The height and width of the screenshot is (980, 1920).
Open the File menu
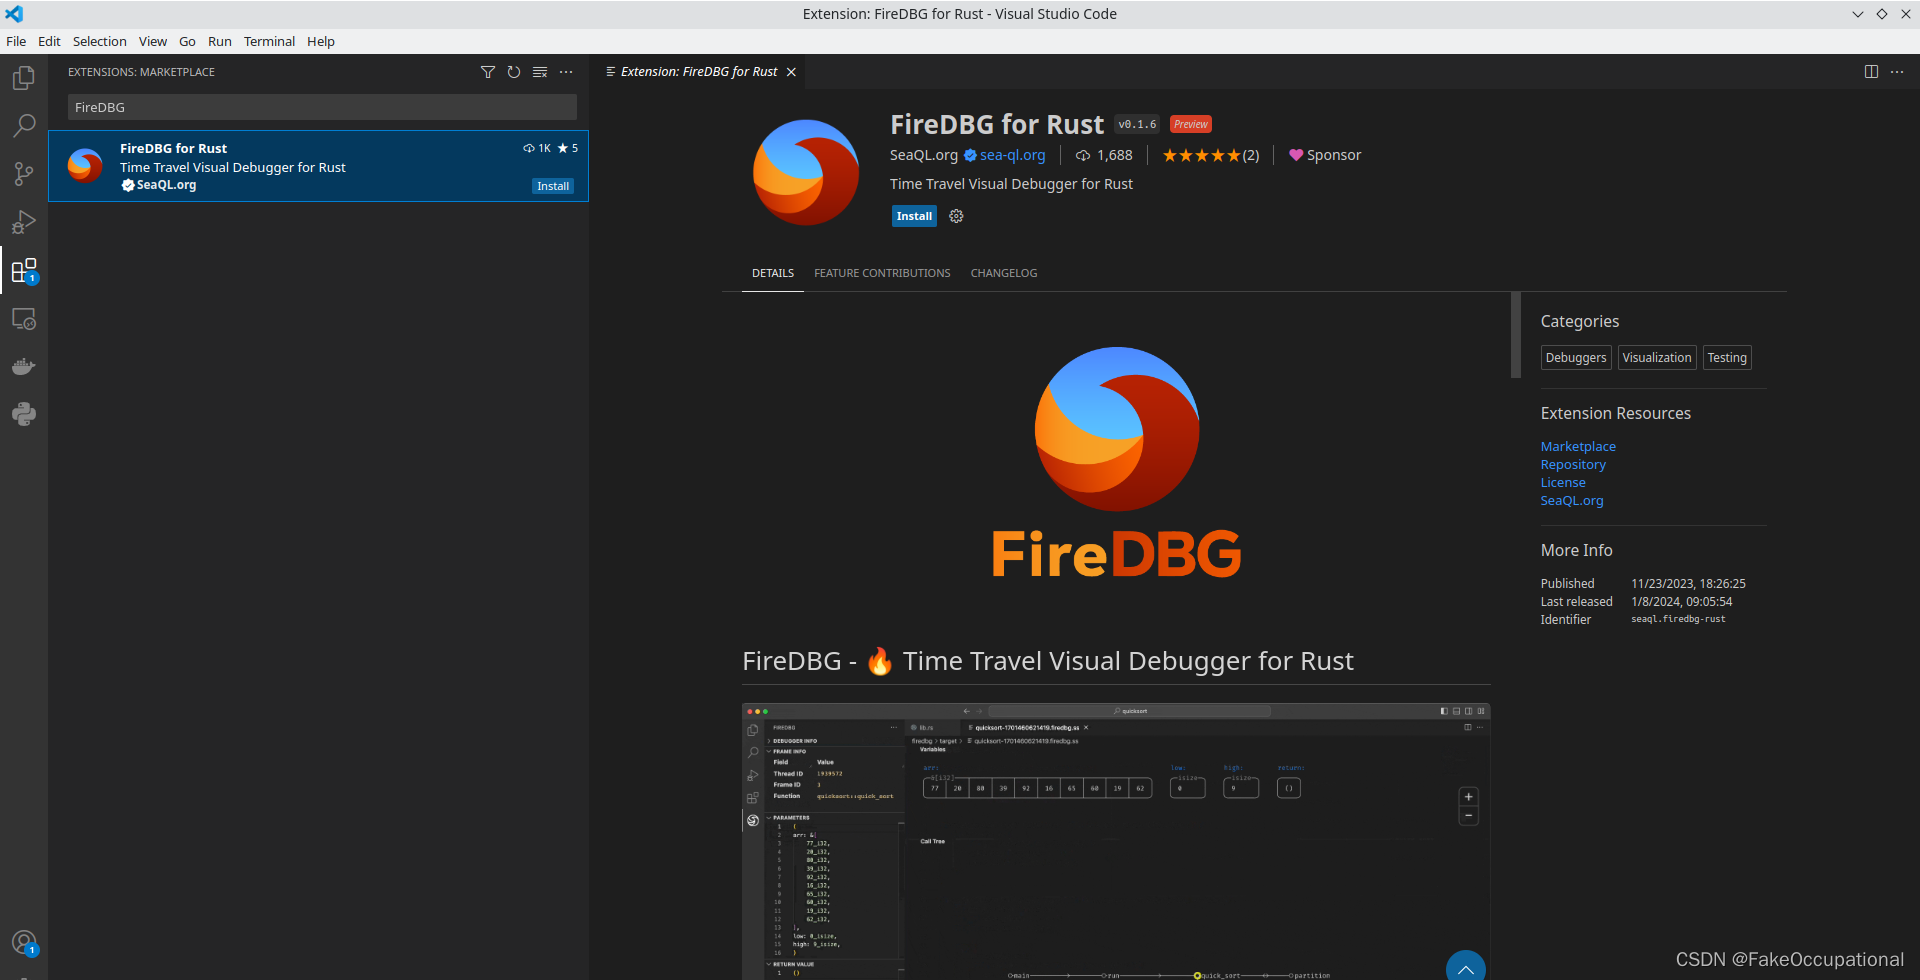point(16,41)
